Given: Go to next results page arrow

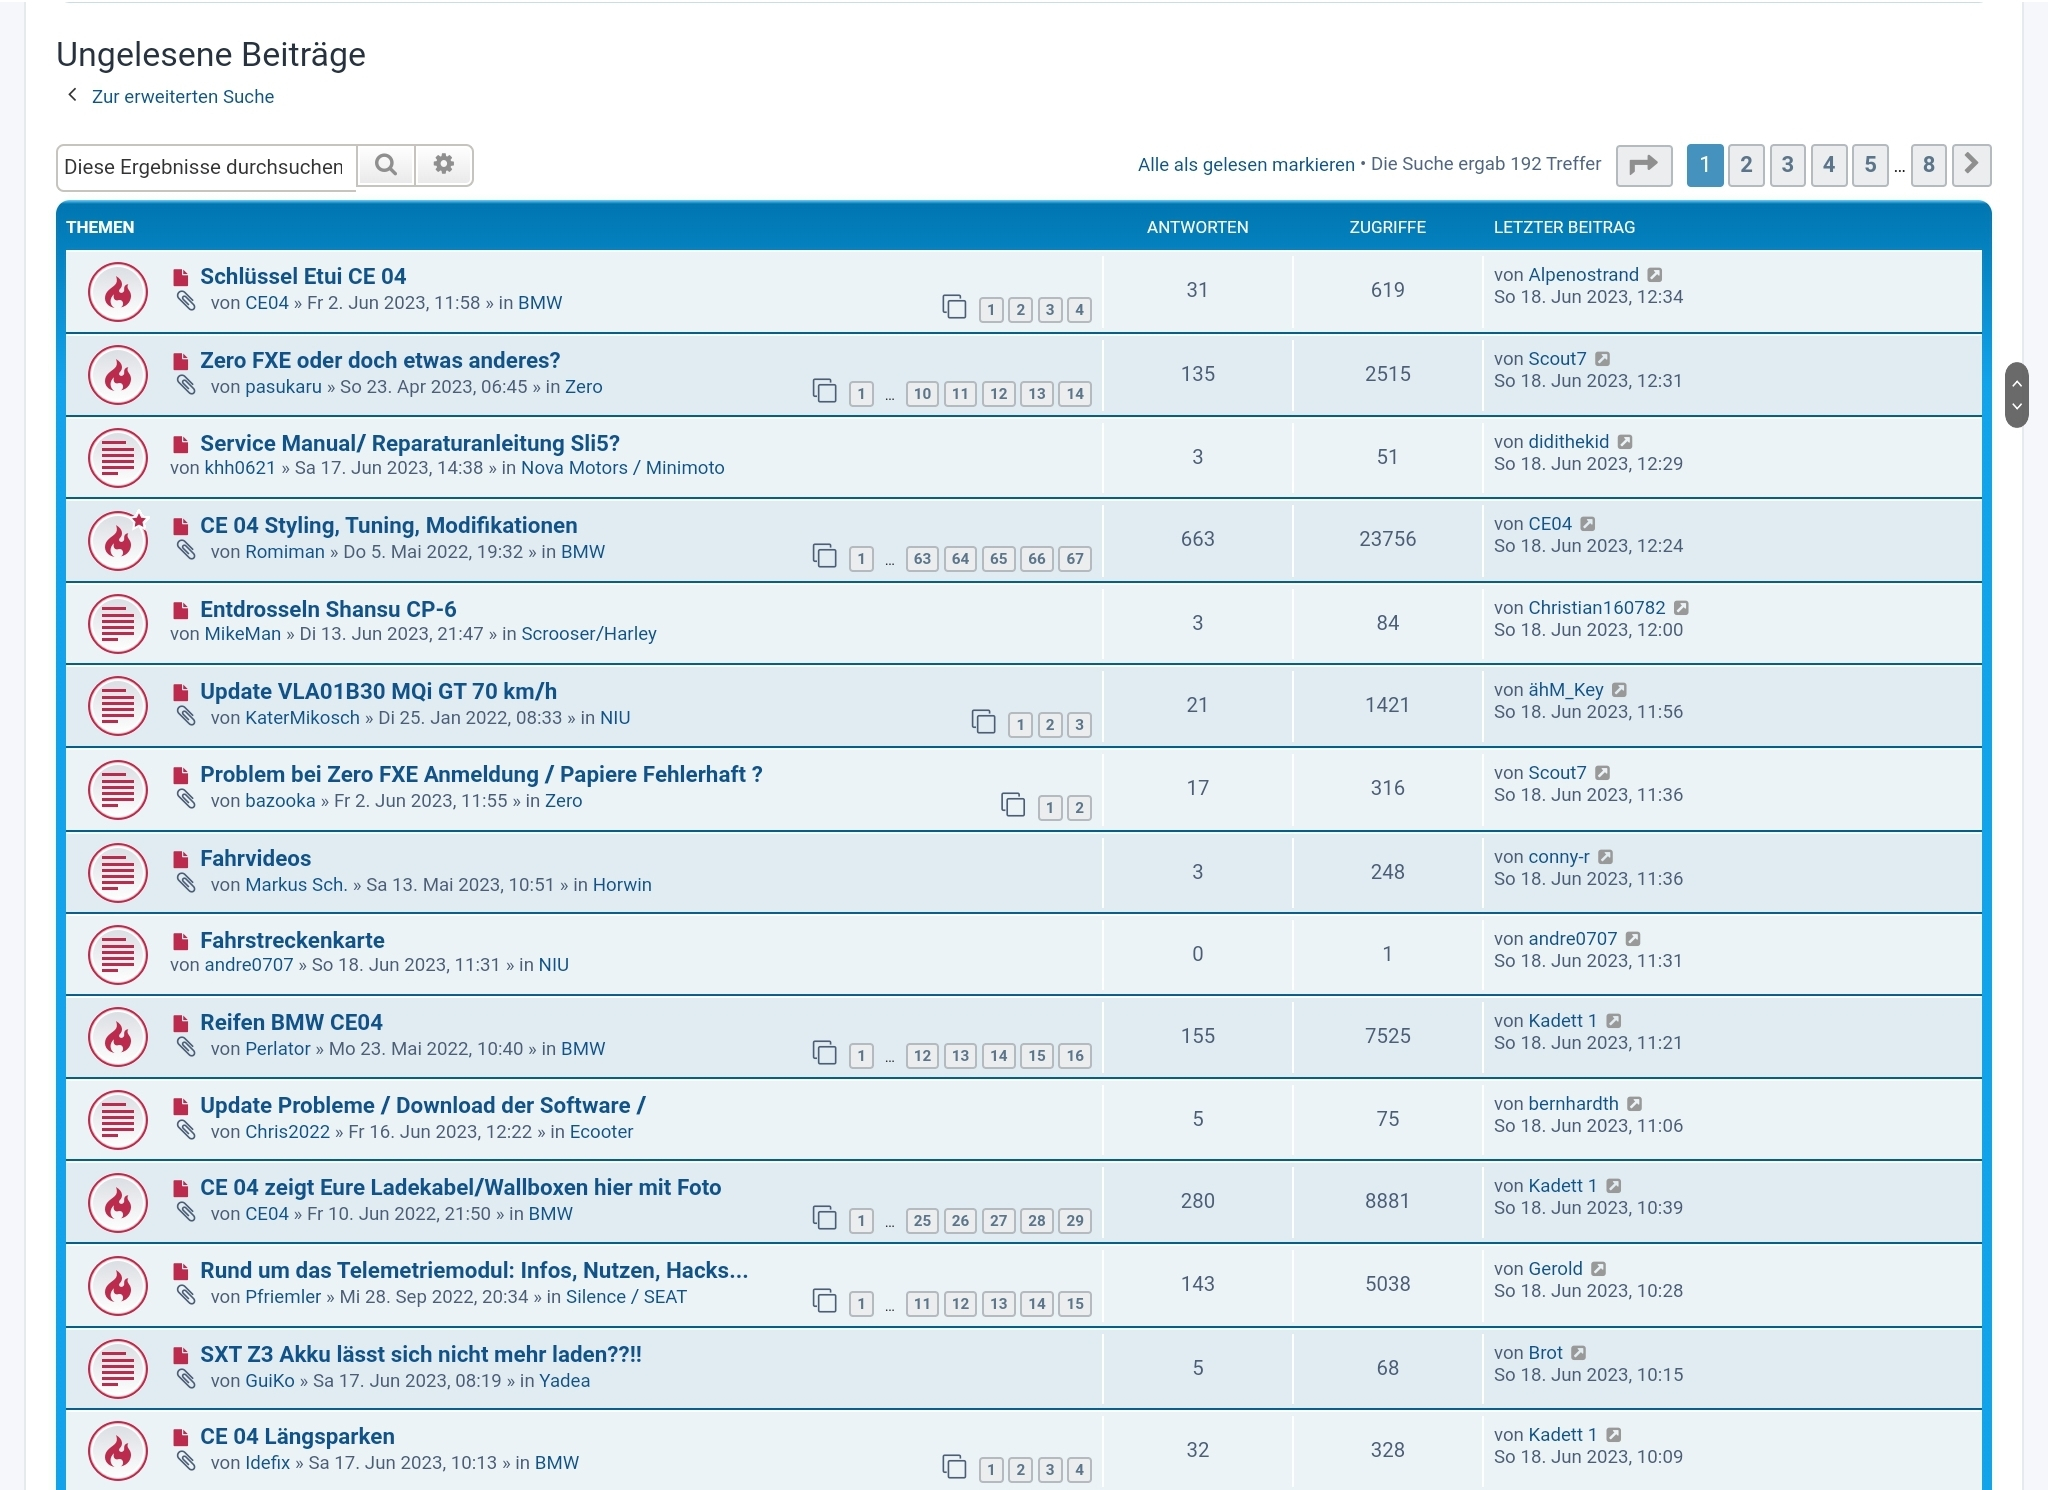Looking at the screenshot, I should pyautogui.click(x=1971, y=164).
